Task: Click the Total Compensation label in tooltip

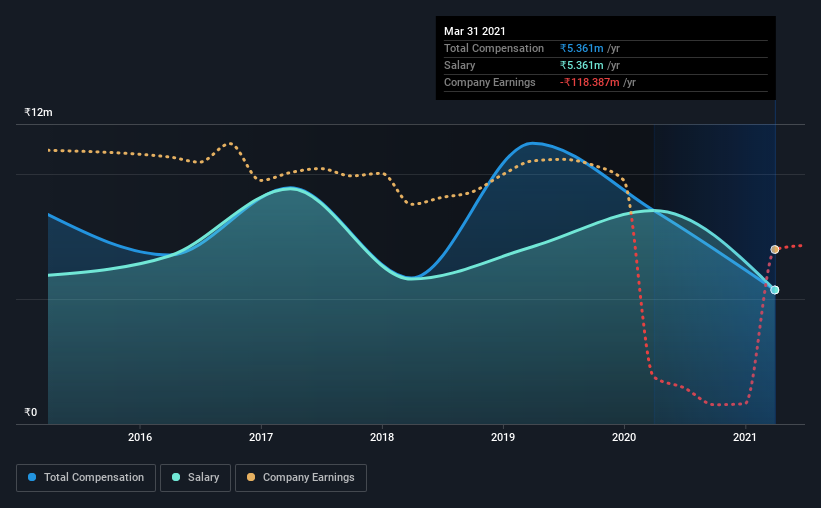Action: tap(494, 48)
